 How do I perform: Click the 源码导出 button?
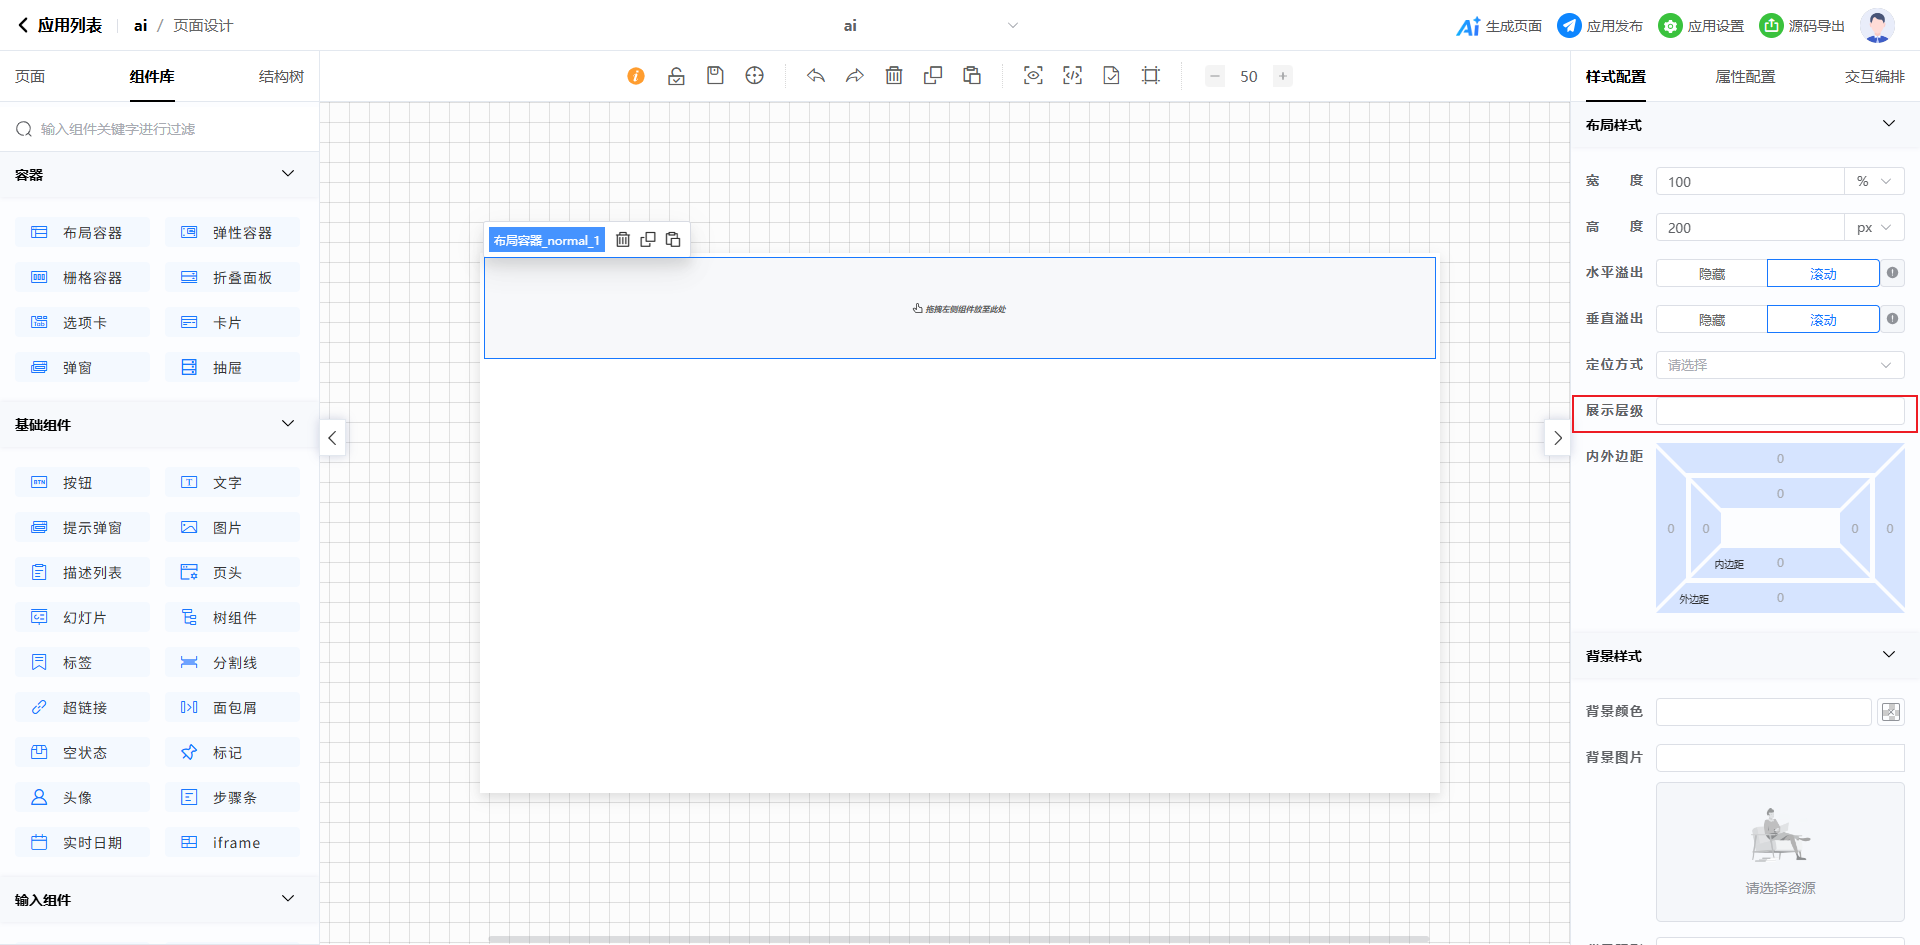coord(1802,26)
